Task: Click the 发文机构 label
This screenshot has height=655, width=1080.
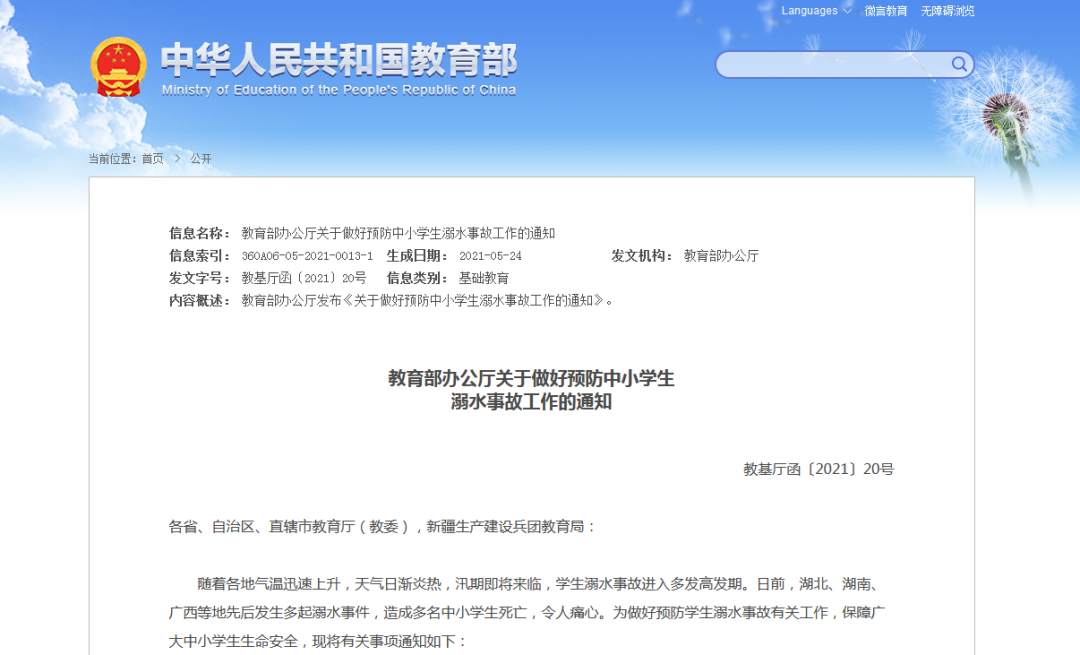Action: tap(642, 256)
